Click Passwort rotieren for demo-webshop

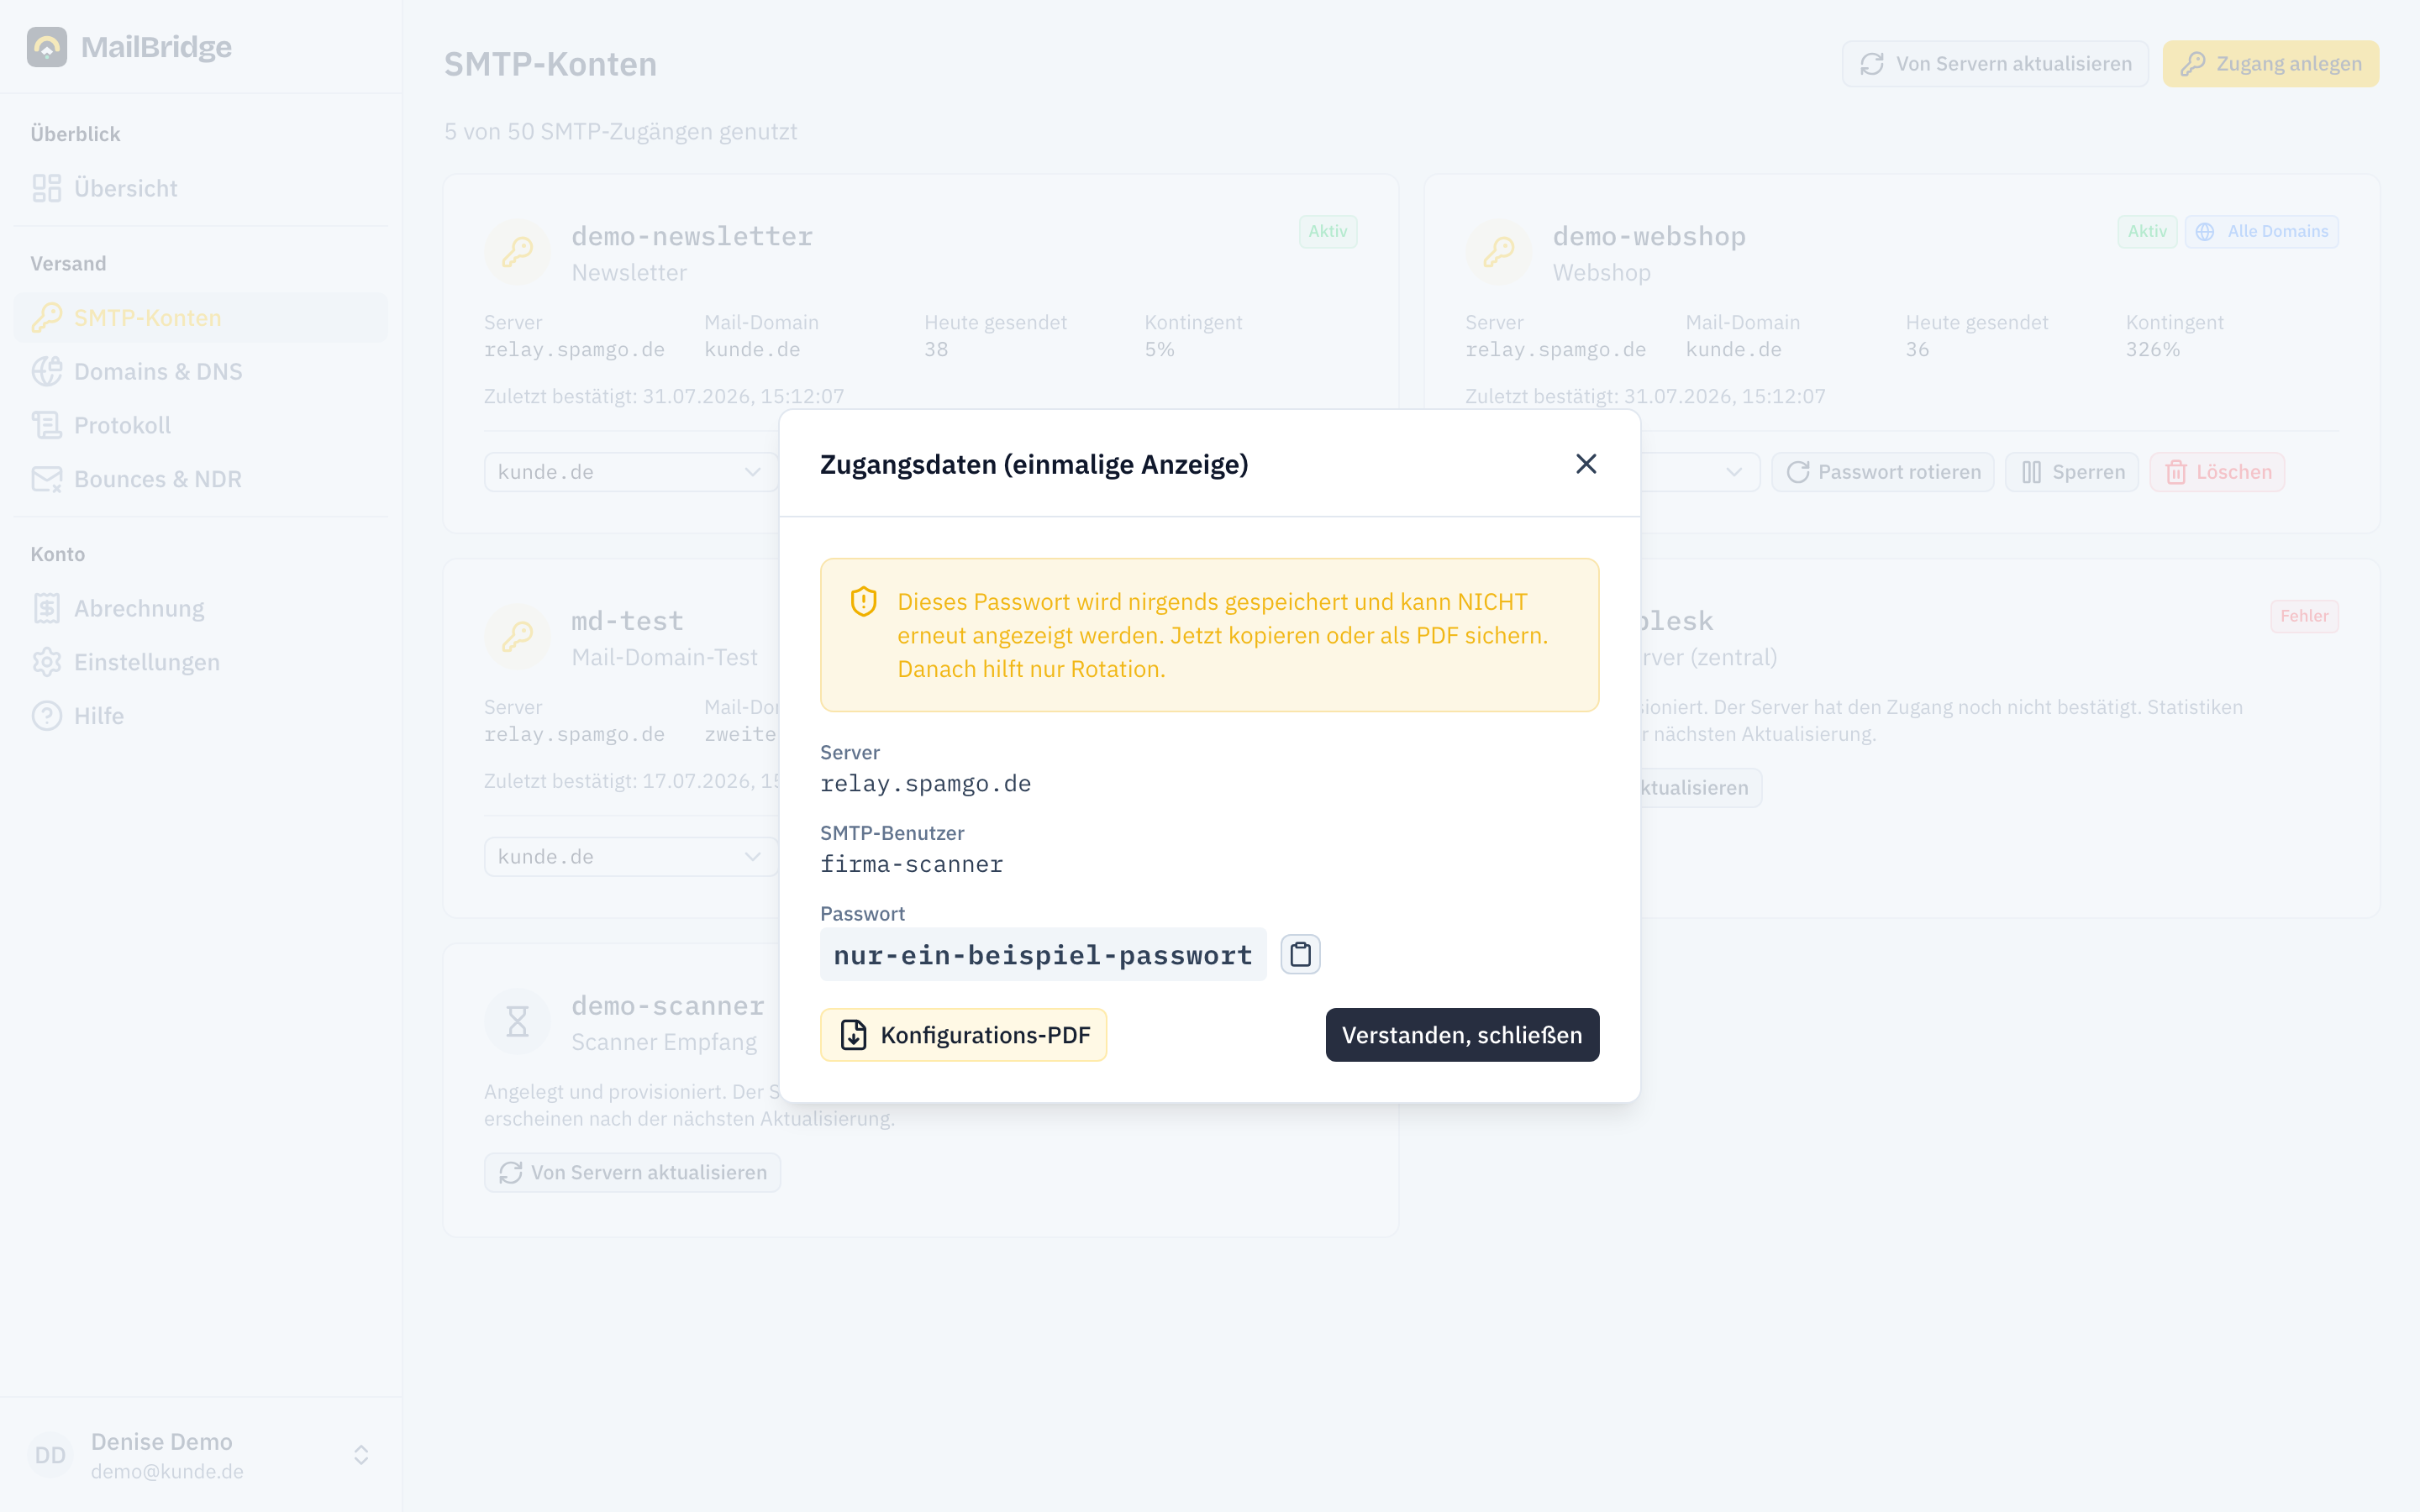(x=1882, y=472)
